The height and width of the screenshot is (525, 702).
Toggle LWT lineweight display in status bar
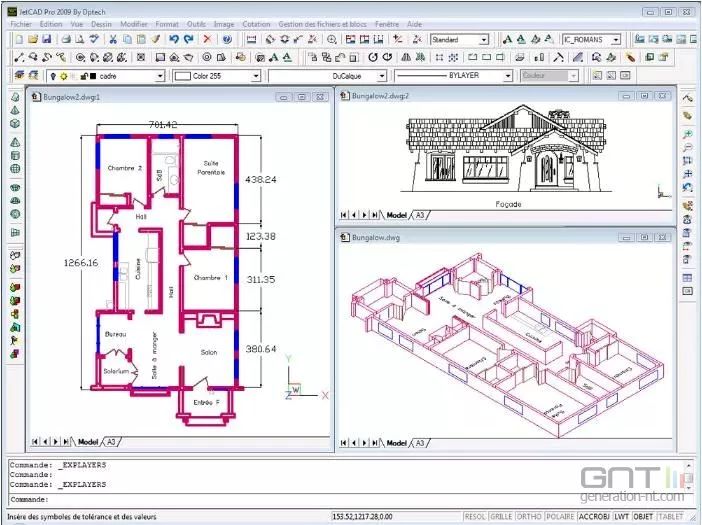(621, 517)
